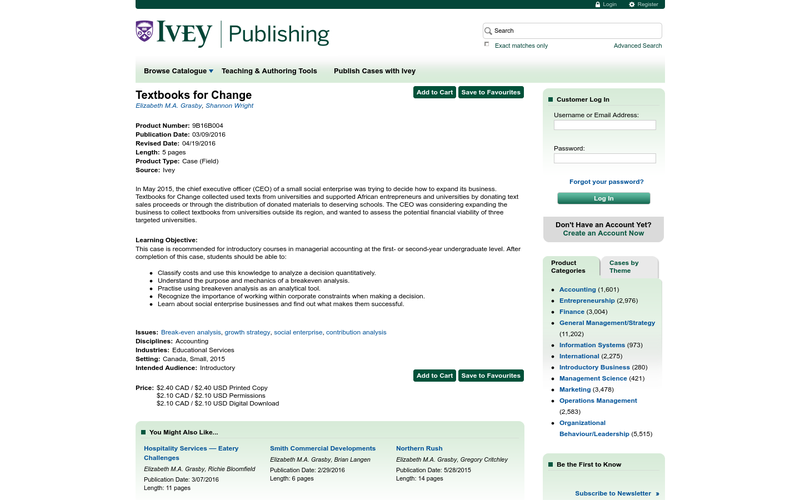Open General Management/Strategy category
This screenshot has width=800, height=500.
(607, 323)
